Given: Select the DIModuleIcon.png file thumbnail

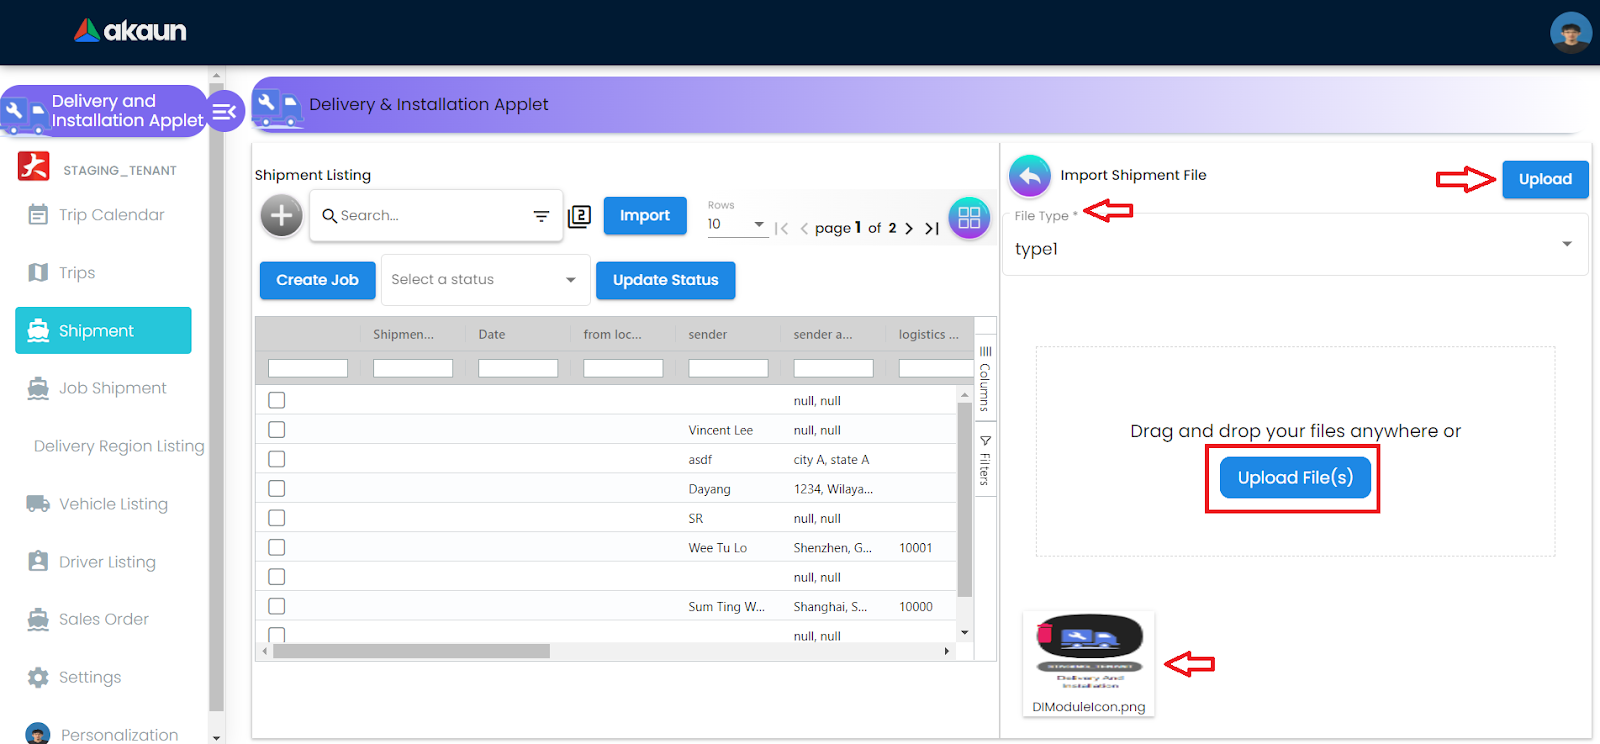Looking at the screenshot, I should tap(1089, 663).
